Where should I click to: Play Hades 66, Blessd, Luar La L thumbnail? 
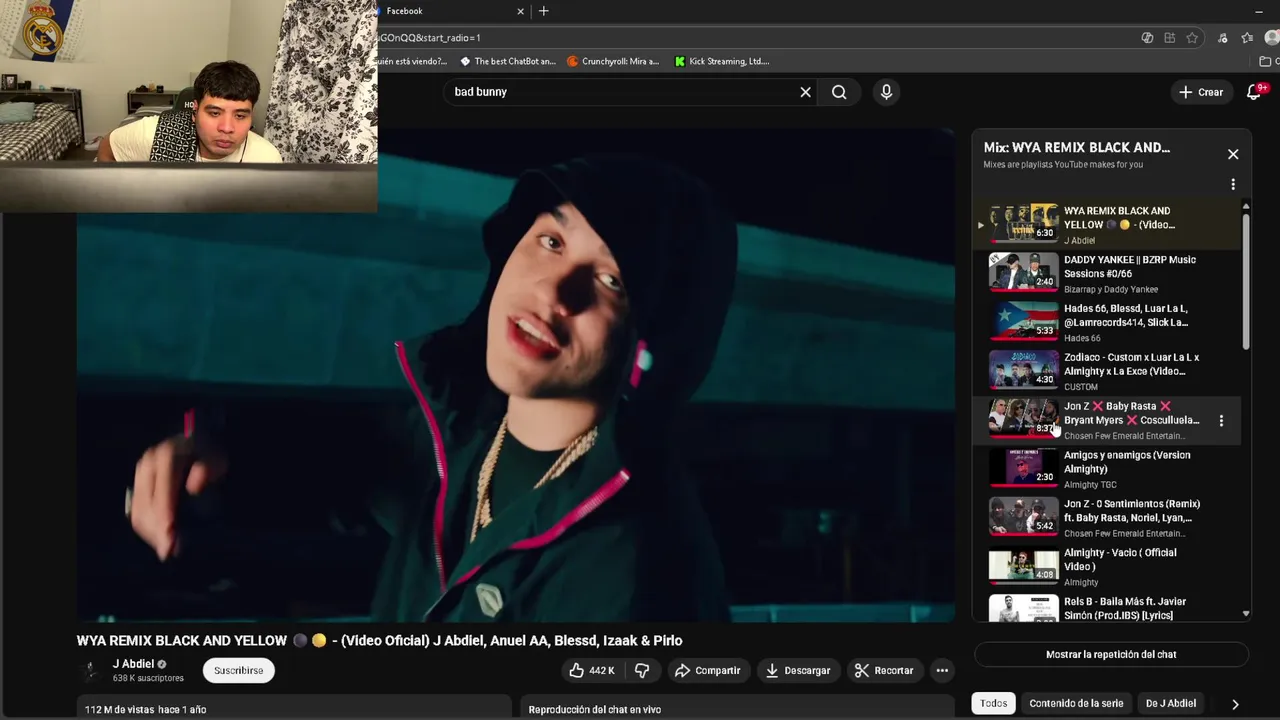tap(1023, 320)
